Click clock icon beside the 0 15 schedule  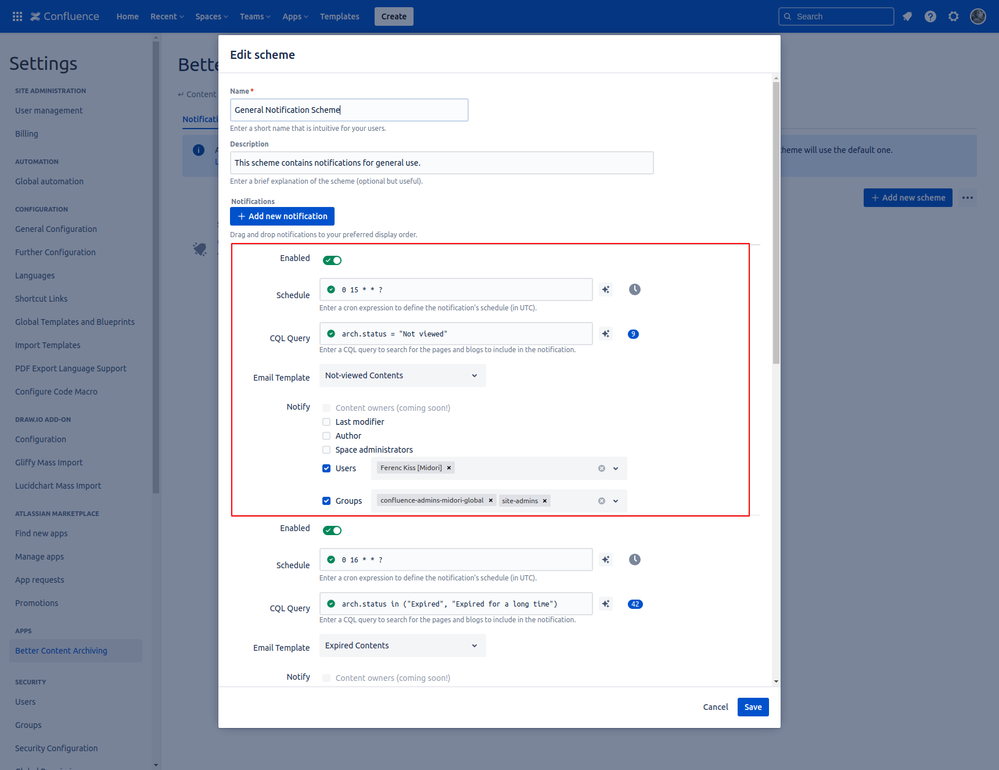[x=635, y=290]
